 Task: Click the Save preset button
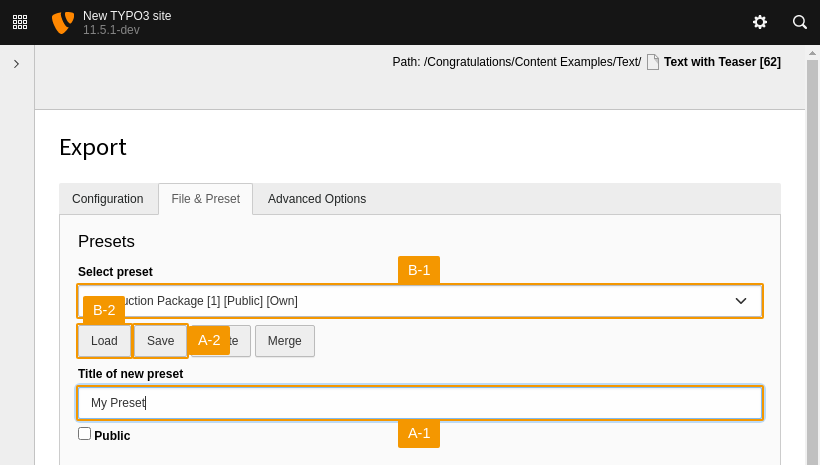point(160,341)
